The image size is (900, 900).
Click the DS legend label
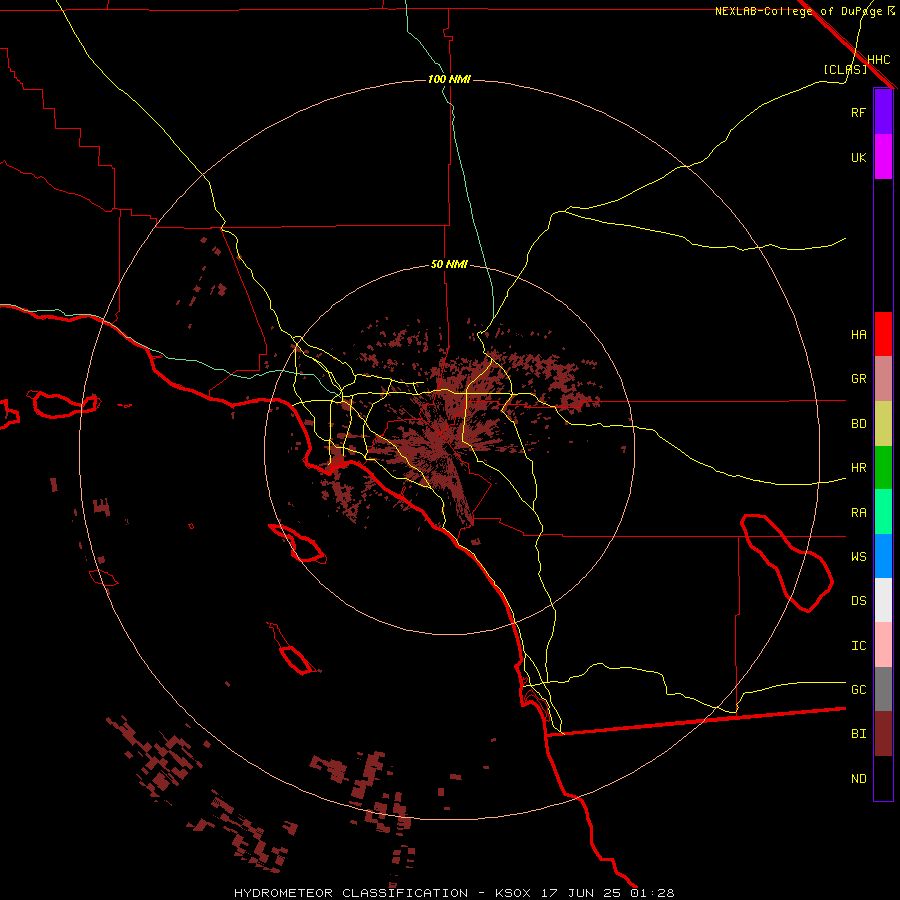tap(858, 601)
